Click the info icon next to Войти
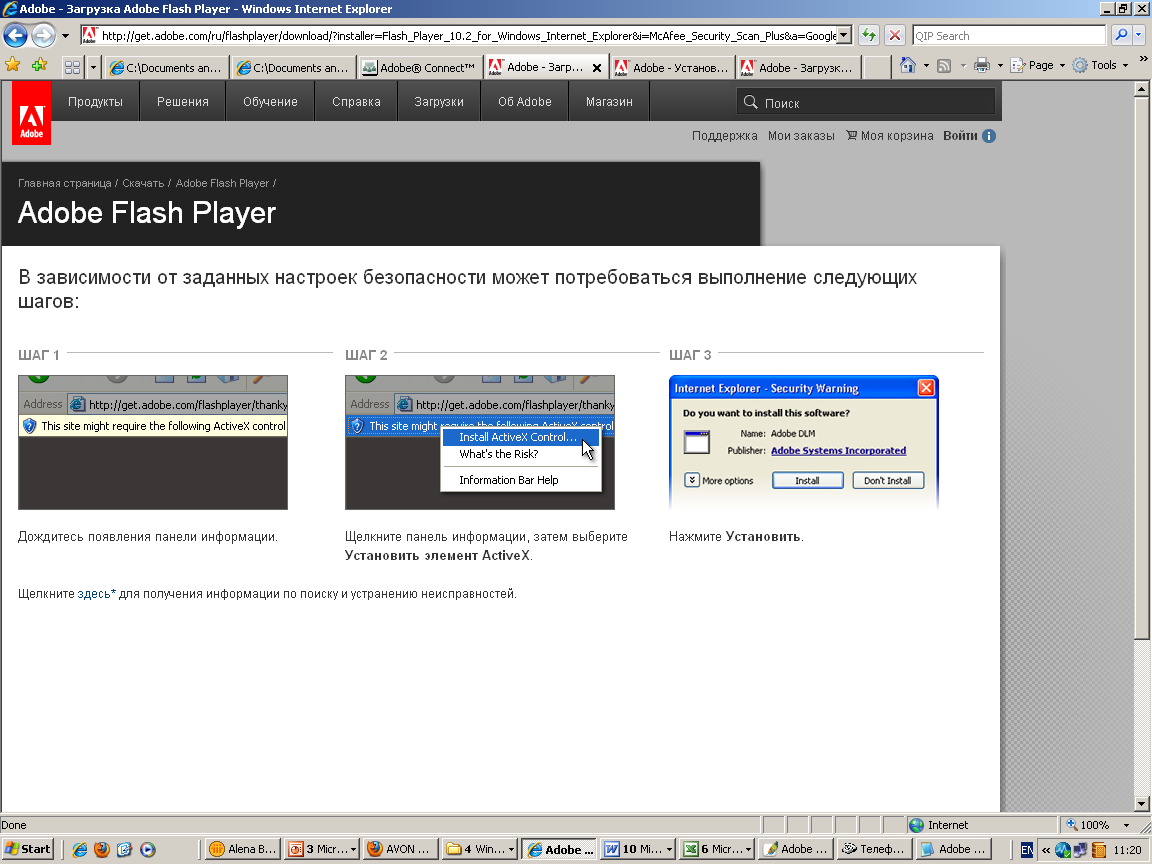This screenshot has width=1152, height=864. (x=989, y=136)
